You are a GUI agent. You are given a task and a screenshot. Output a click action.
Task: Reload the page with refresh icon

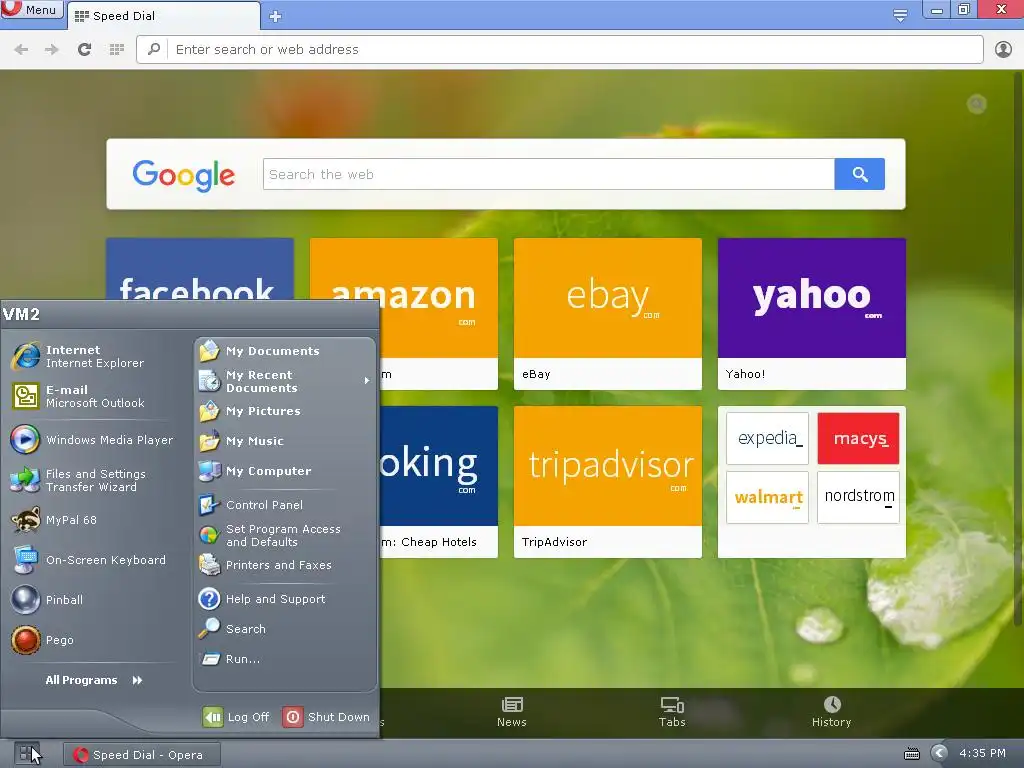(84, 50)
